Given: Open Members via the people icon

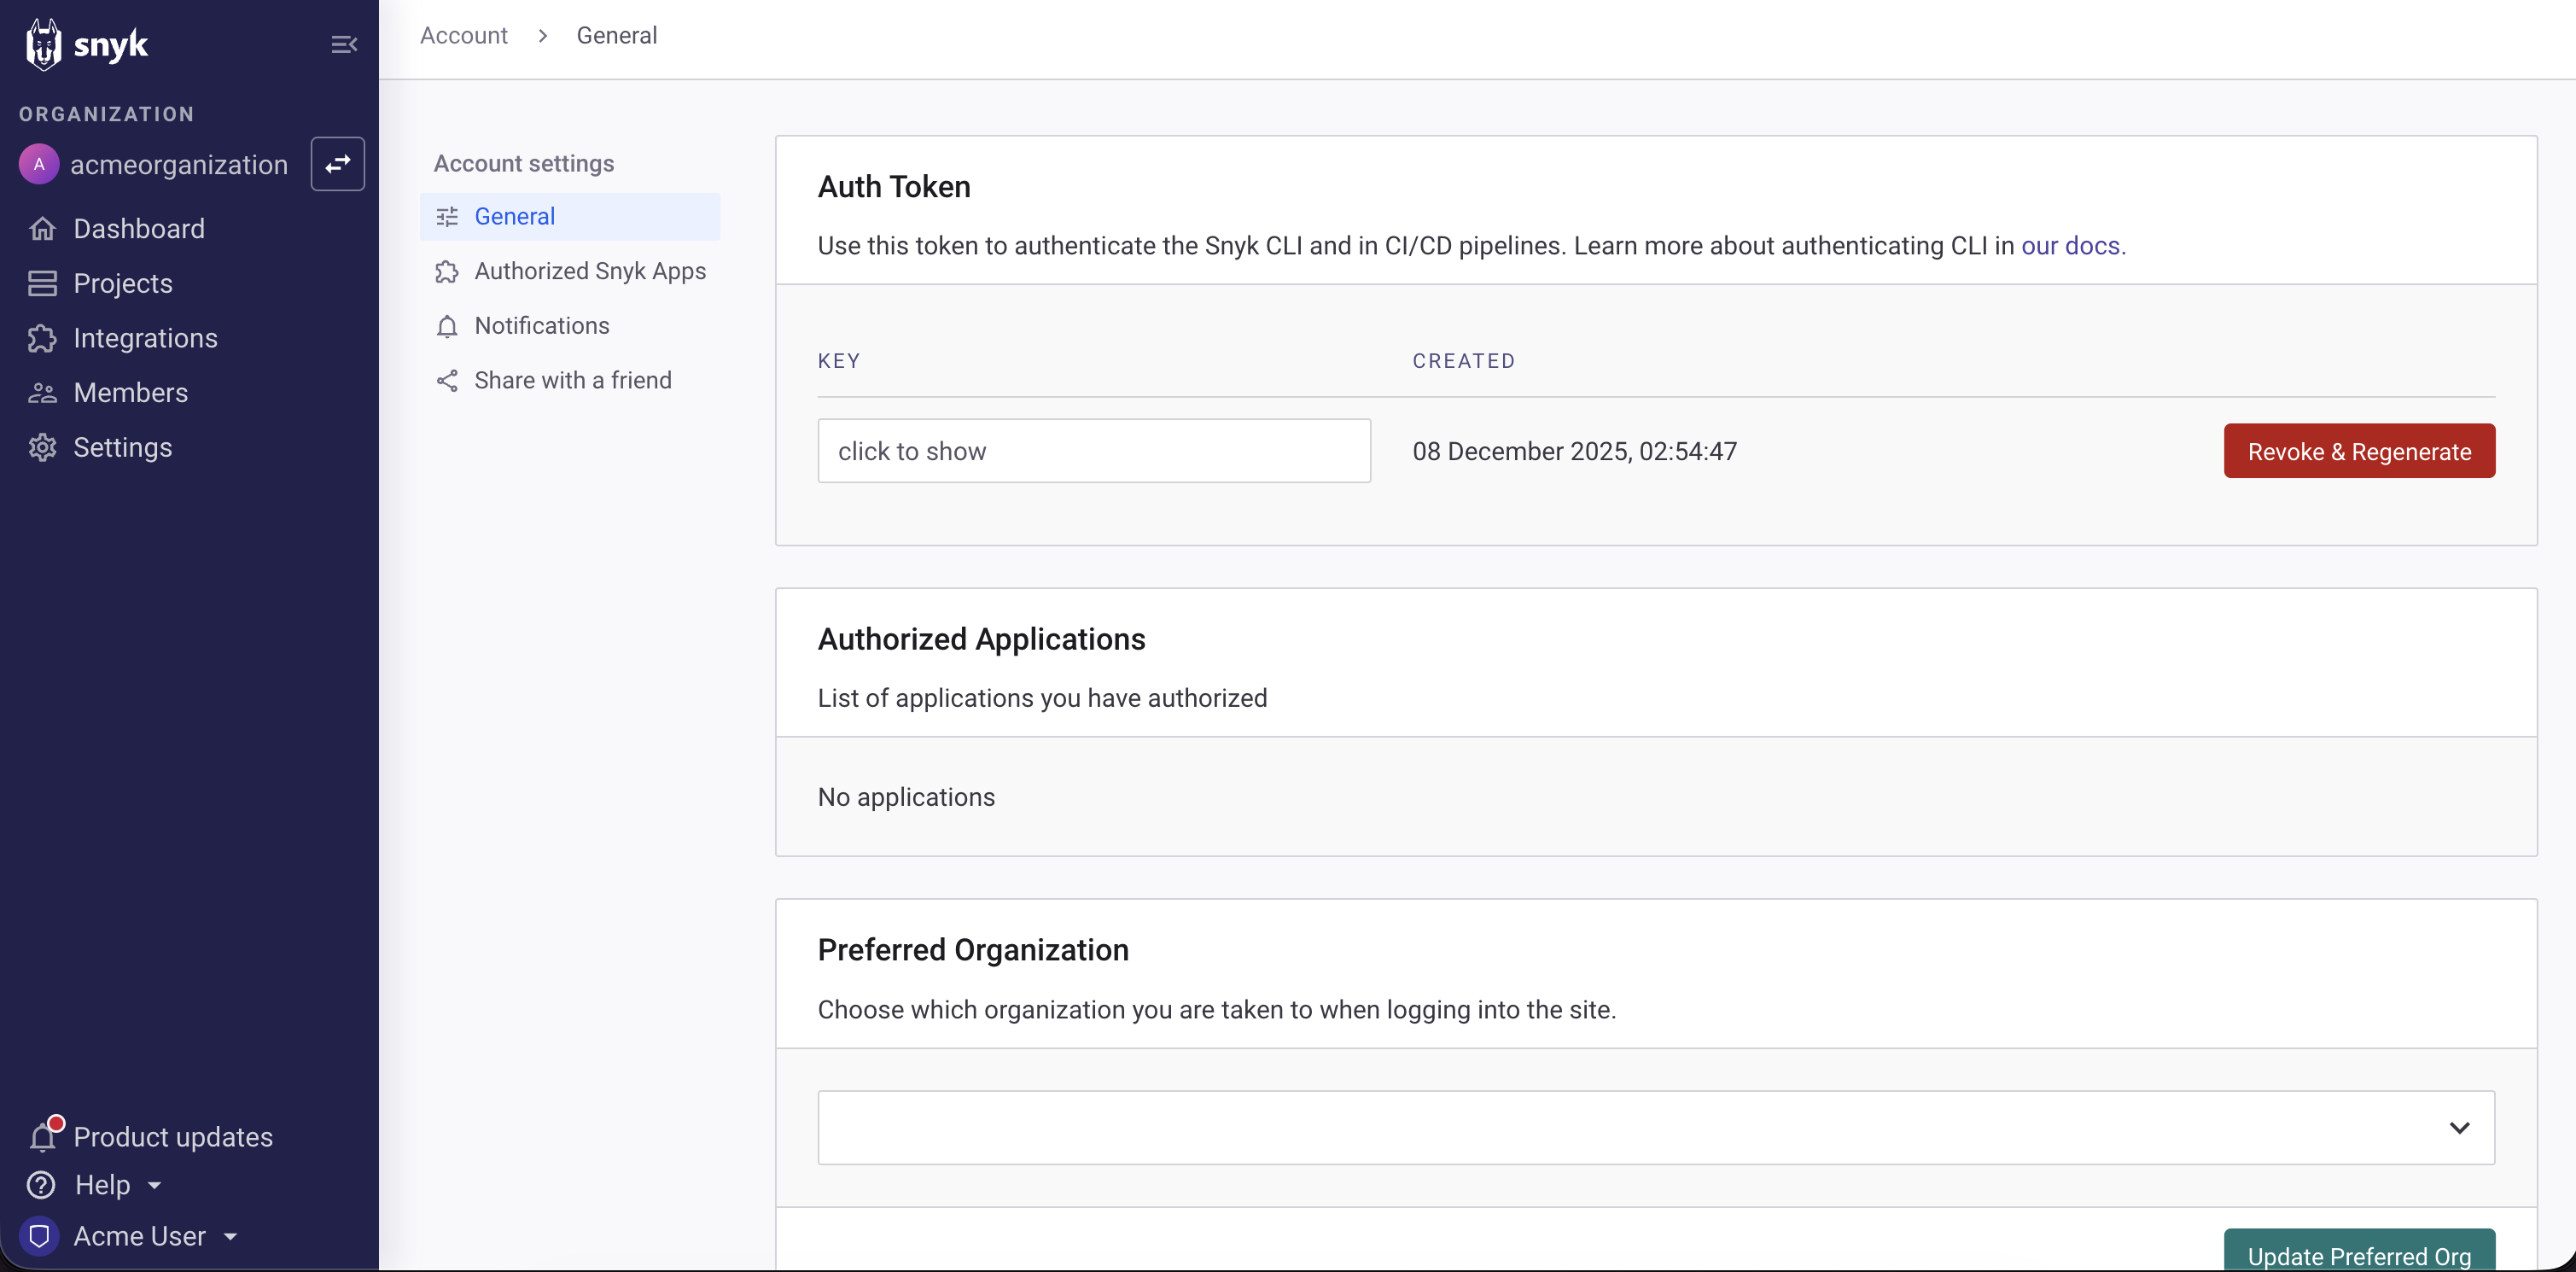Looking at the screenshot, I should point(42,393).
